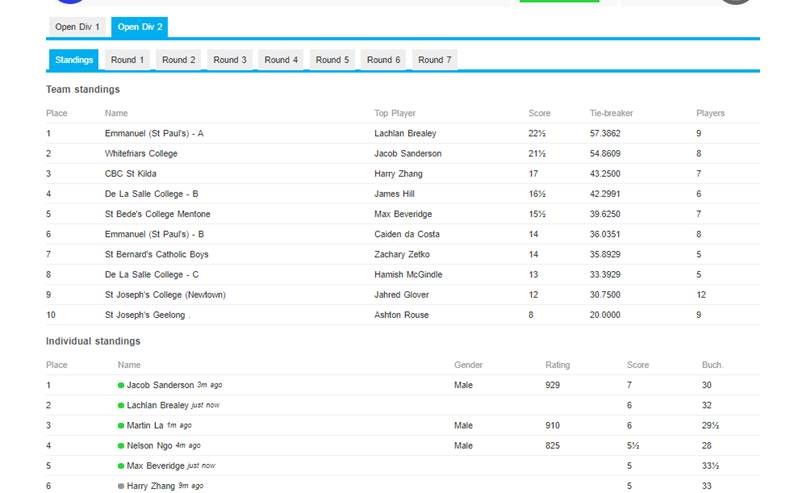Open the Round 2 tab
The height and width of the screenshot is (493, 798).
(179, 60)
